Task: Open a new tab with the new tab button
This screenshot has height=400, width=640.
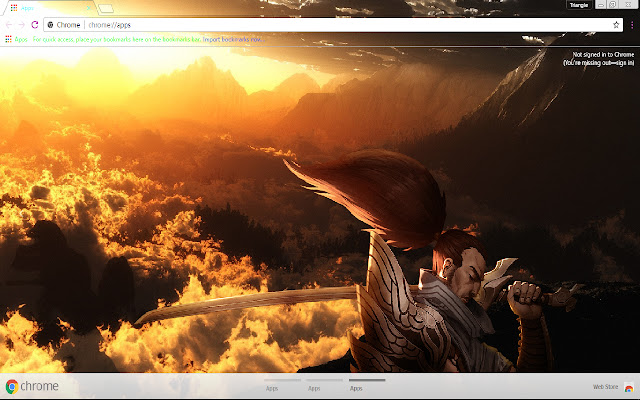Action: (x=106, y=8)
